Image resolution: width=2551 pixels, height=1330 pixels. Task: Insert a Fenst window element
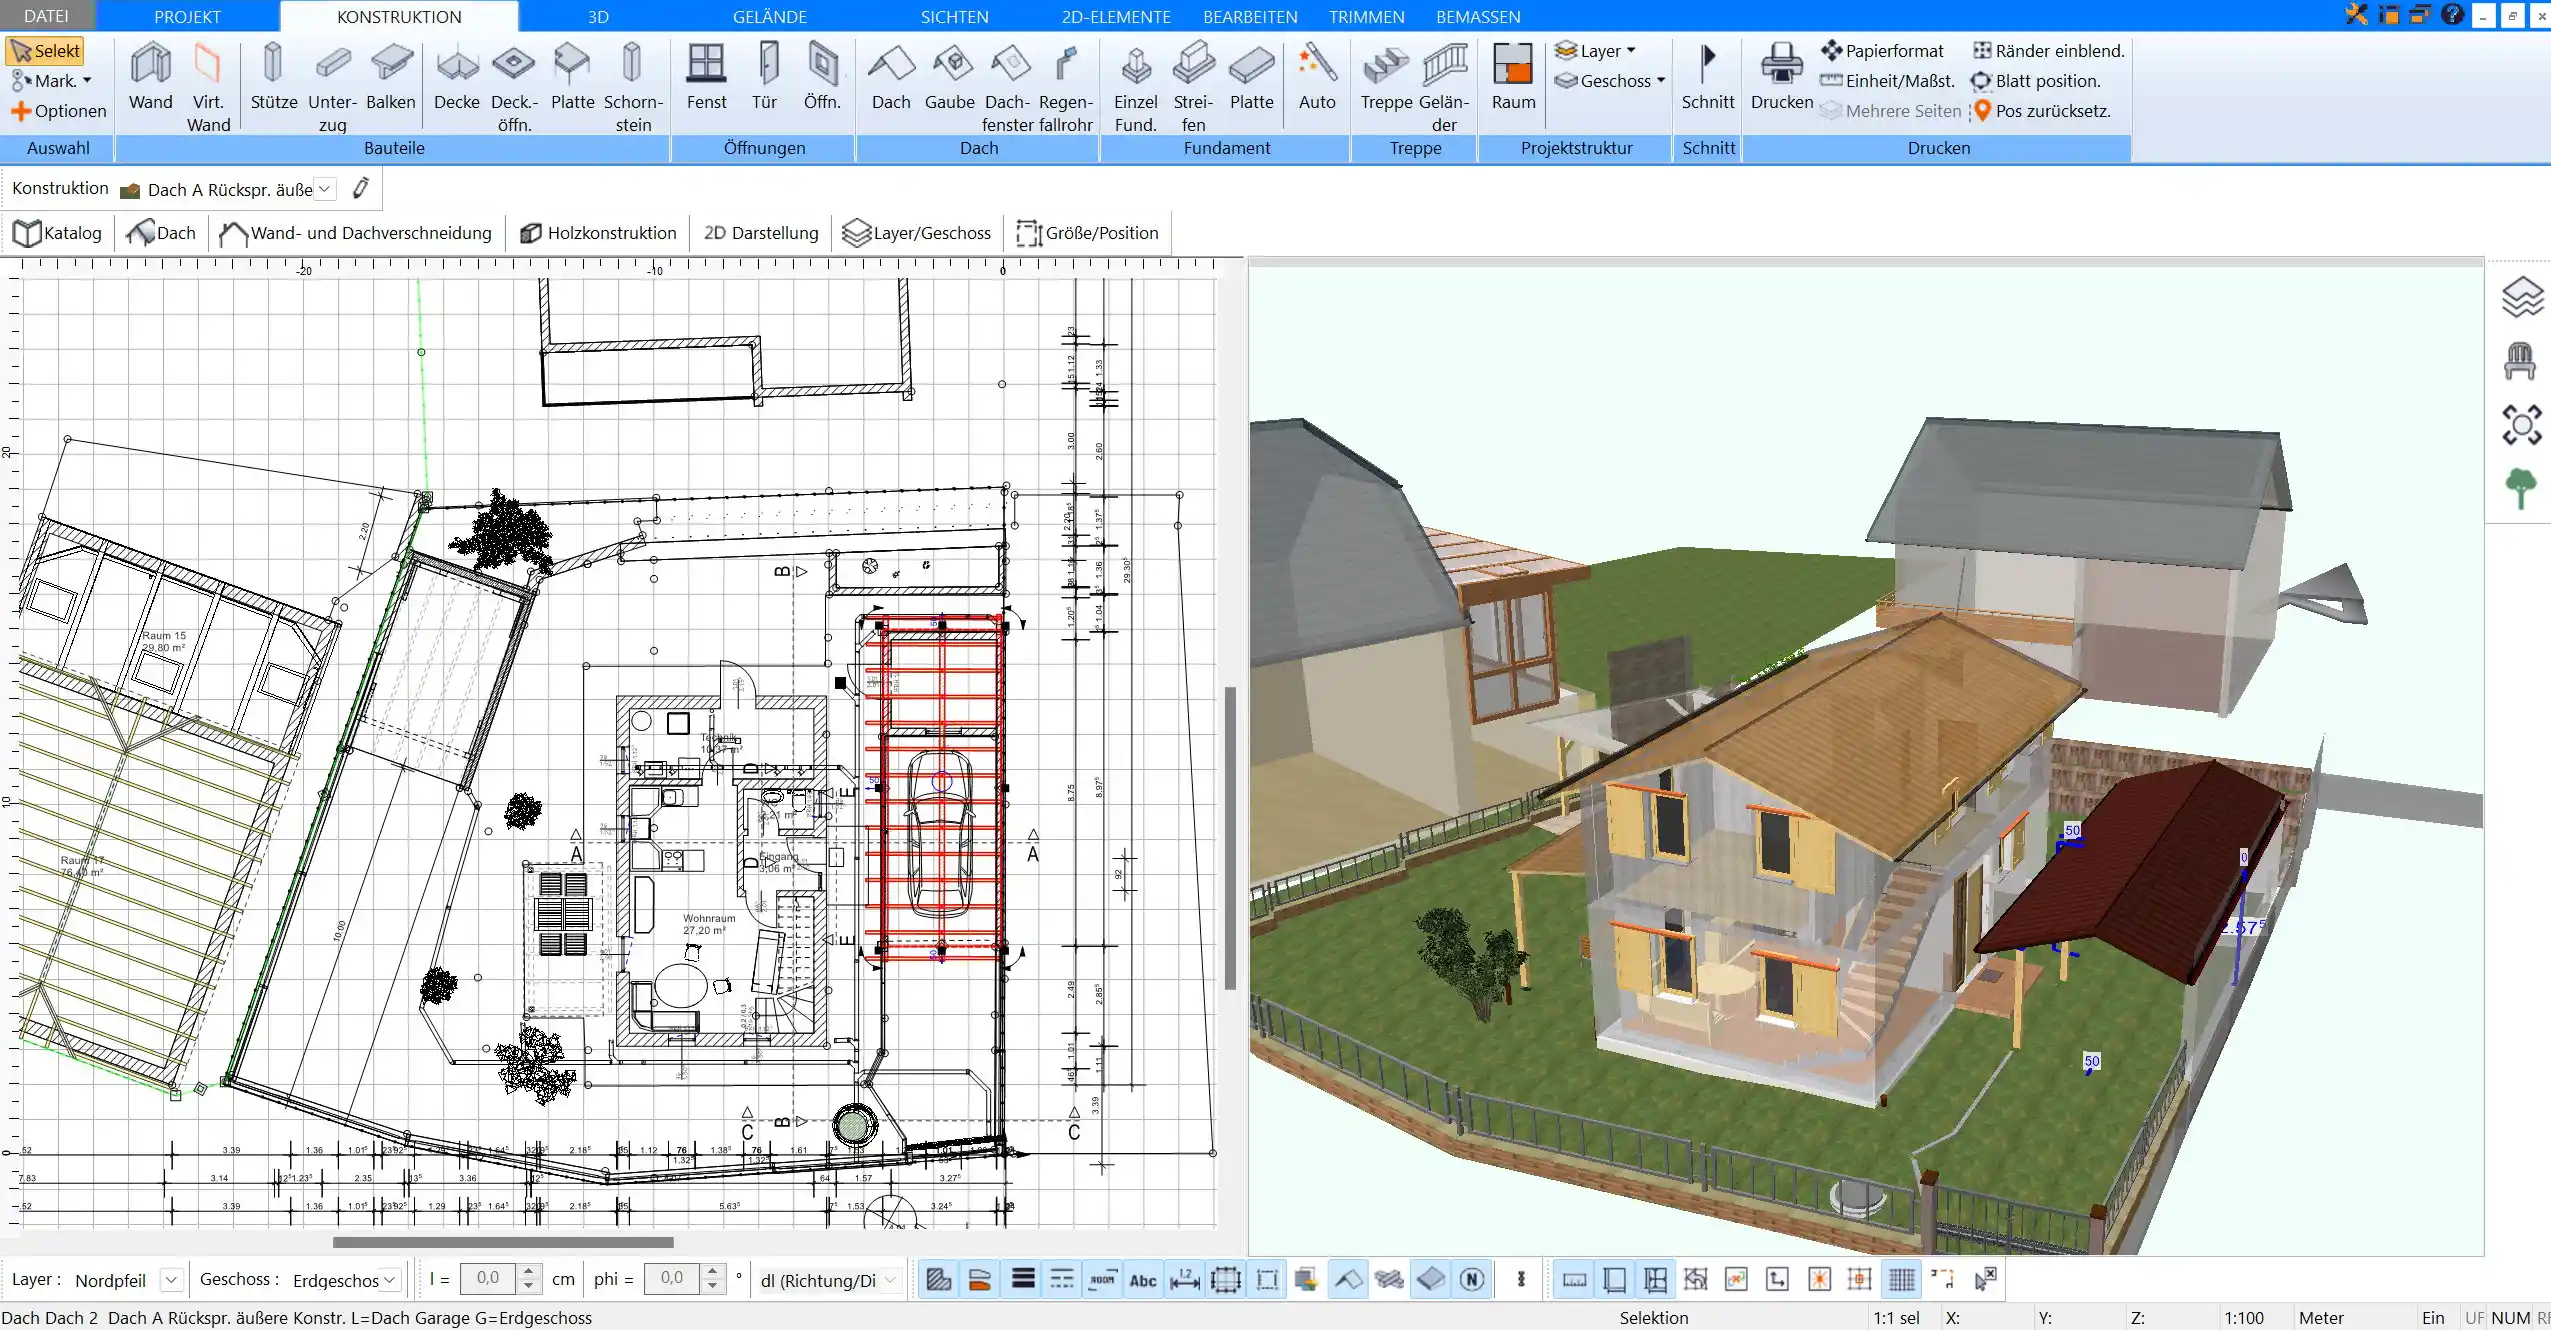[706, 77]
